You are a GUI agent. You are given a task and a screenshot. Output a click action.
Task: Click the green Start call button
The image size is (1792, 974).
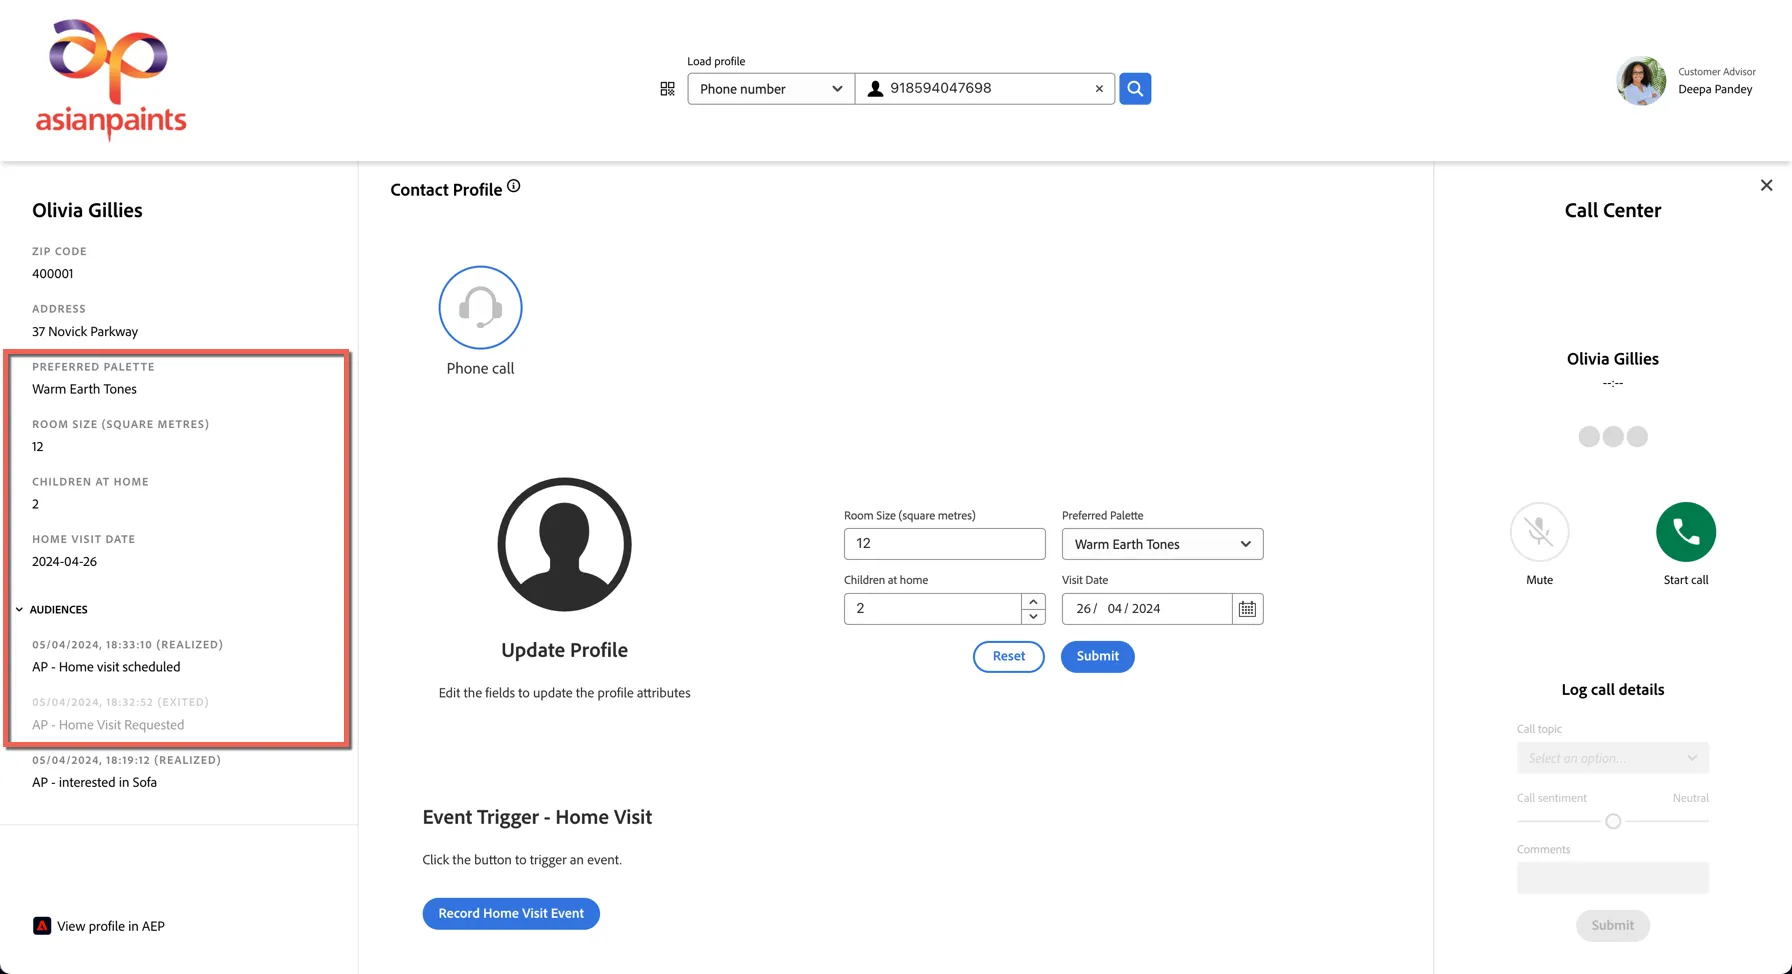pyautogui.click(x=1686, y=532)
